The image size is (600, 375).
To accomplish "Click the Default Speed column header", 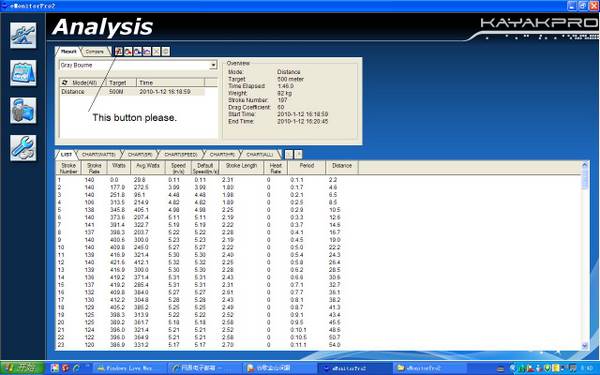I will [205, 168].
